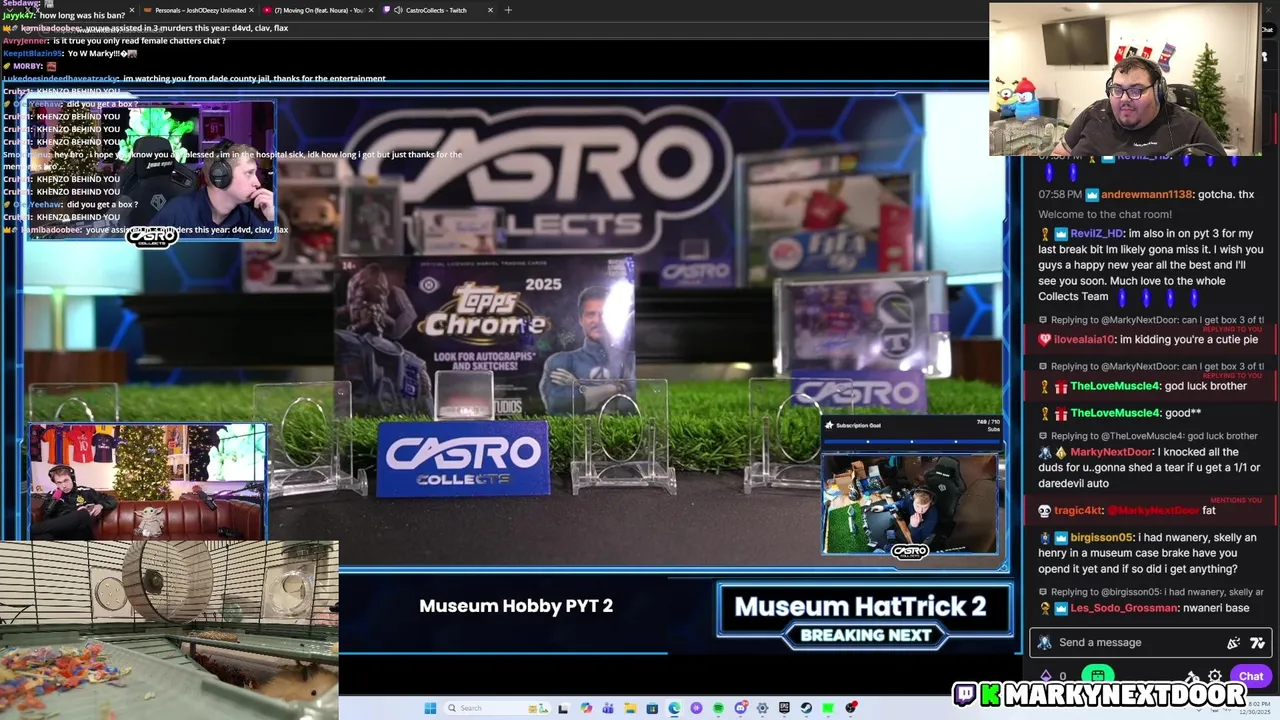The height and width of the screenshot is (720, 1280).
Task: Click the taskbar Search box
Action: (497, 708)
